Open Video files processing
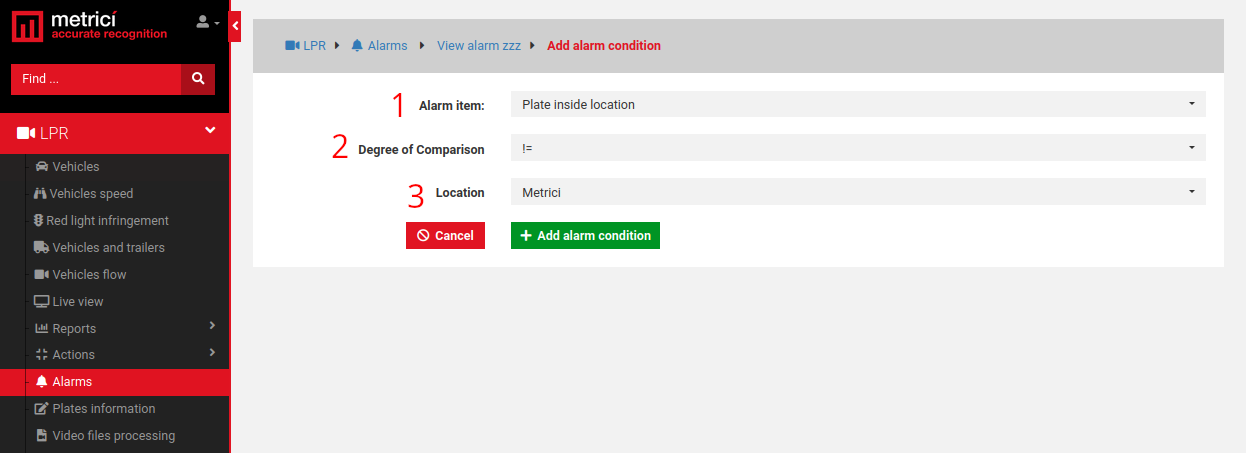Screen dimensions: 1246x453 coord(114,436)
